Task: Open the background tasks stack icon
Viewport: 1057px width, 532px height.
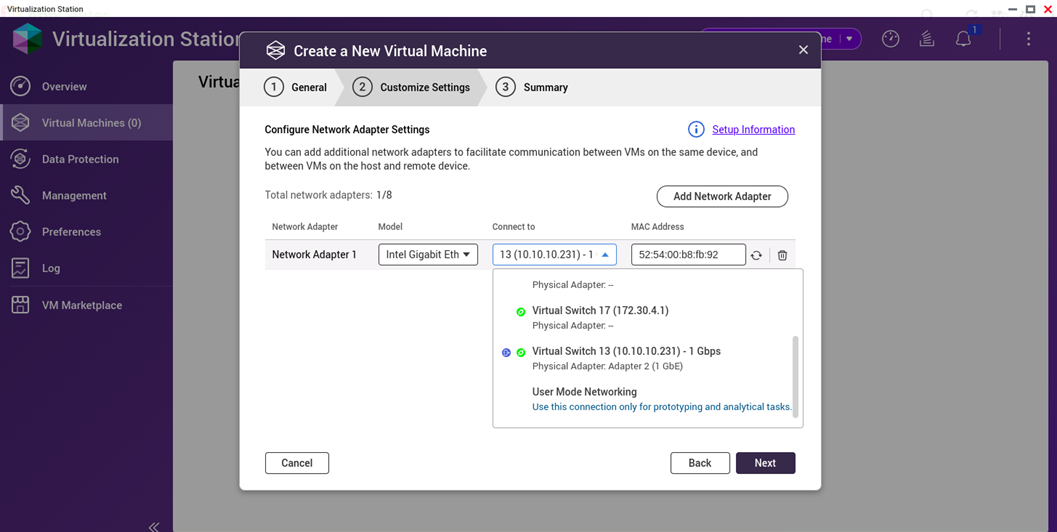Action: [927, 39]
